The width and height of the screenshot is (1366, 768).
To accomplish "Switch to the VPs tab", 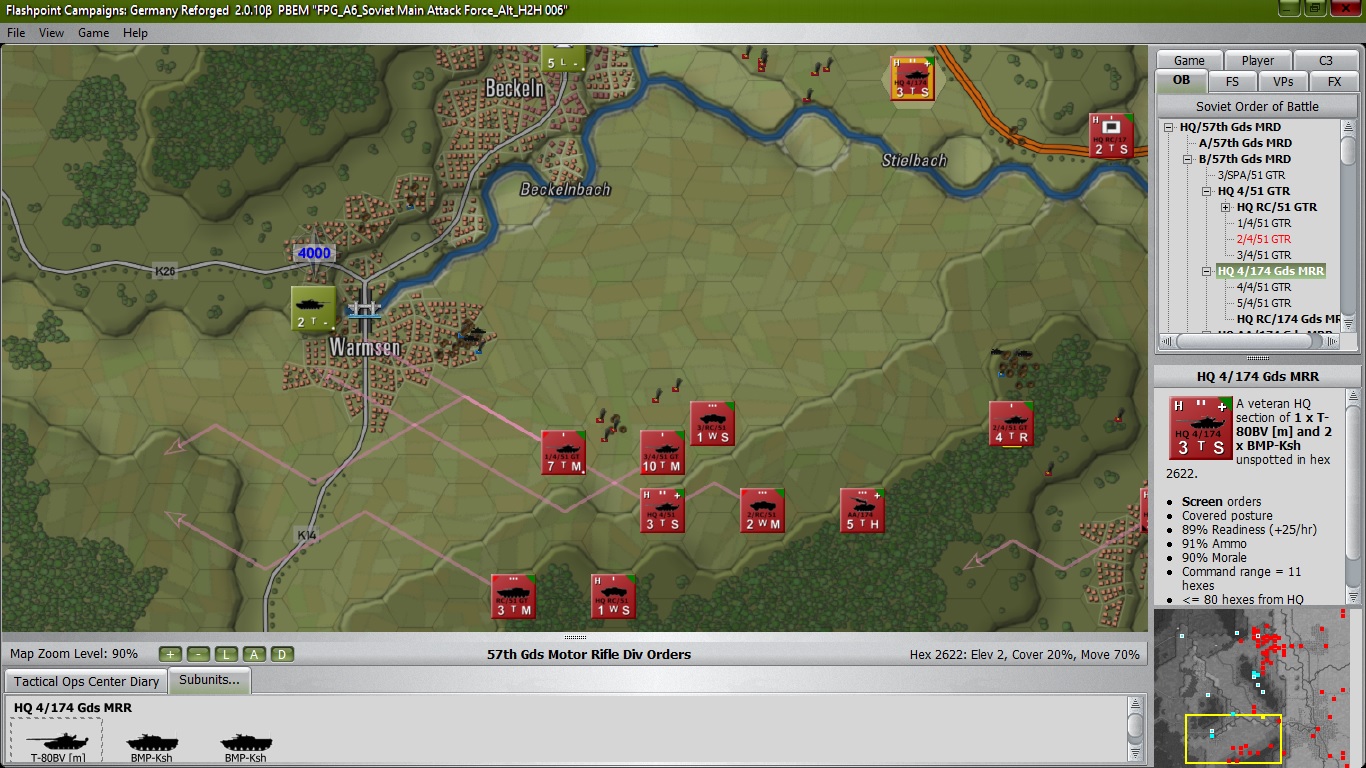I will tap(1283, 82).
